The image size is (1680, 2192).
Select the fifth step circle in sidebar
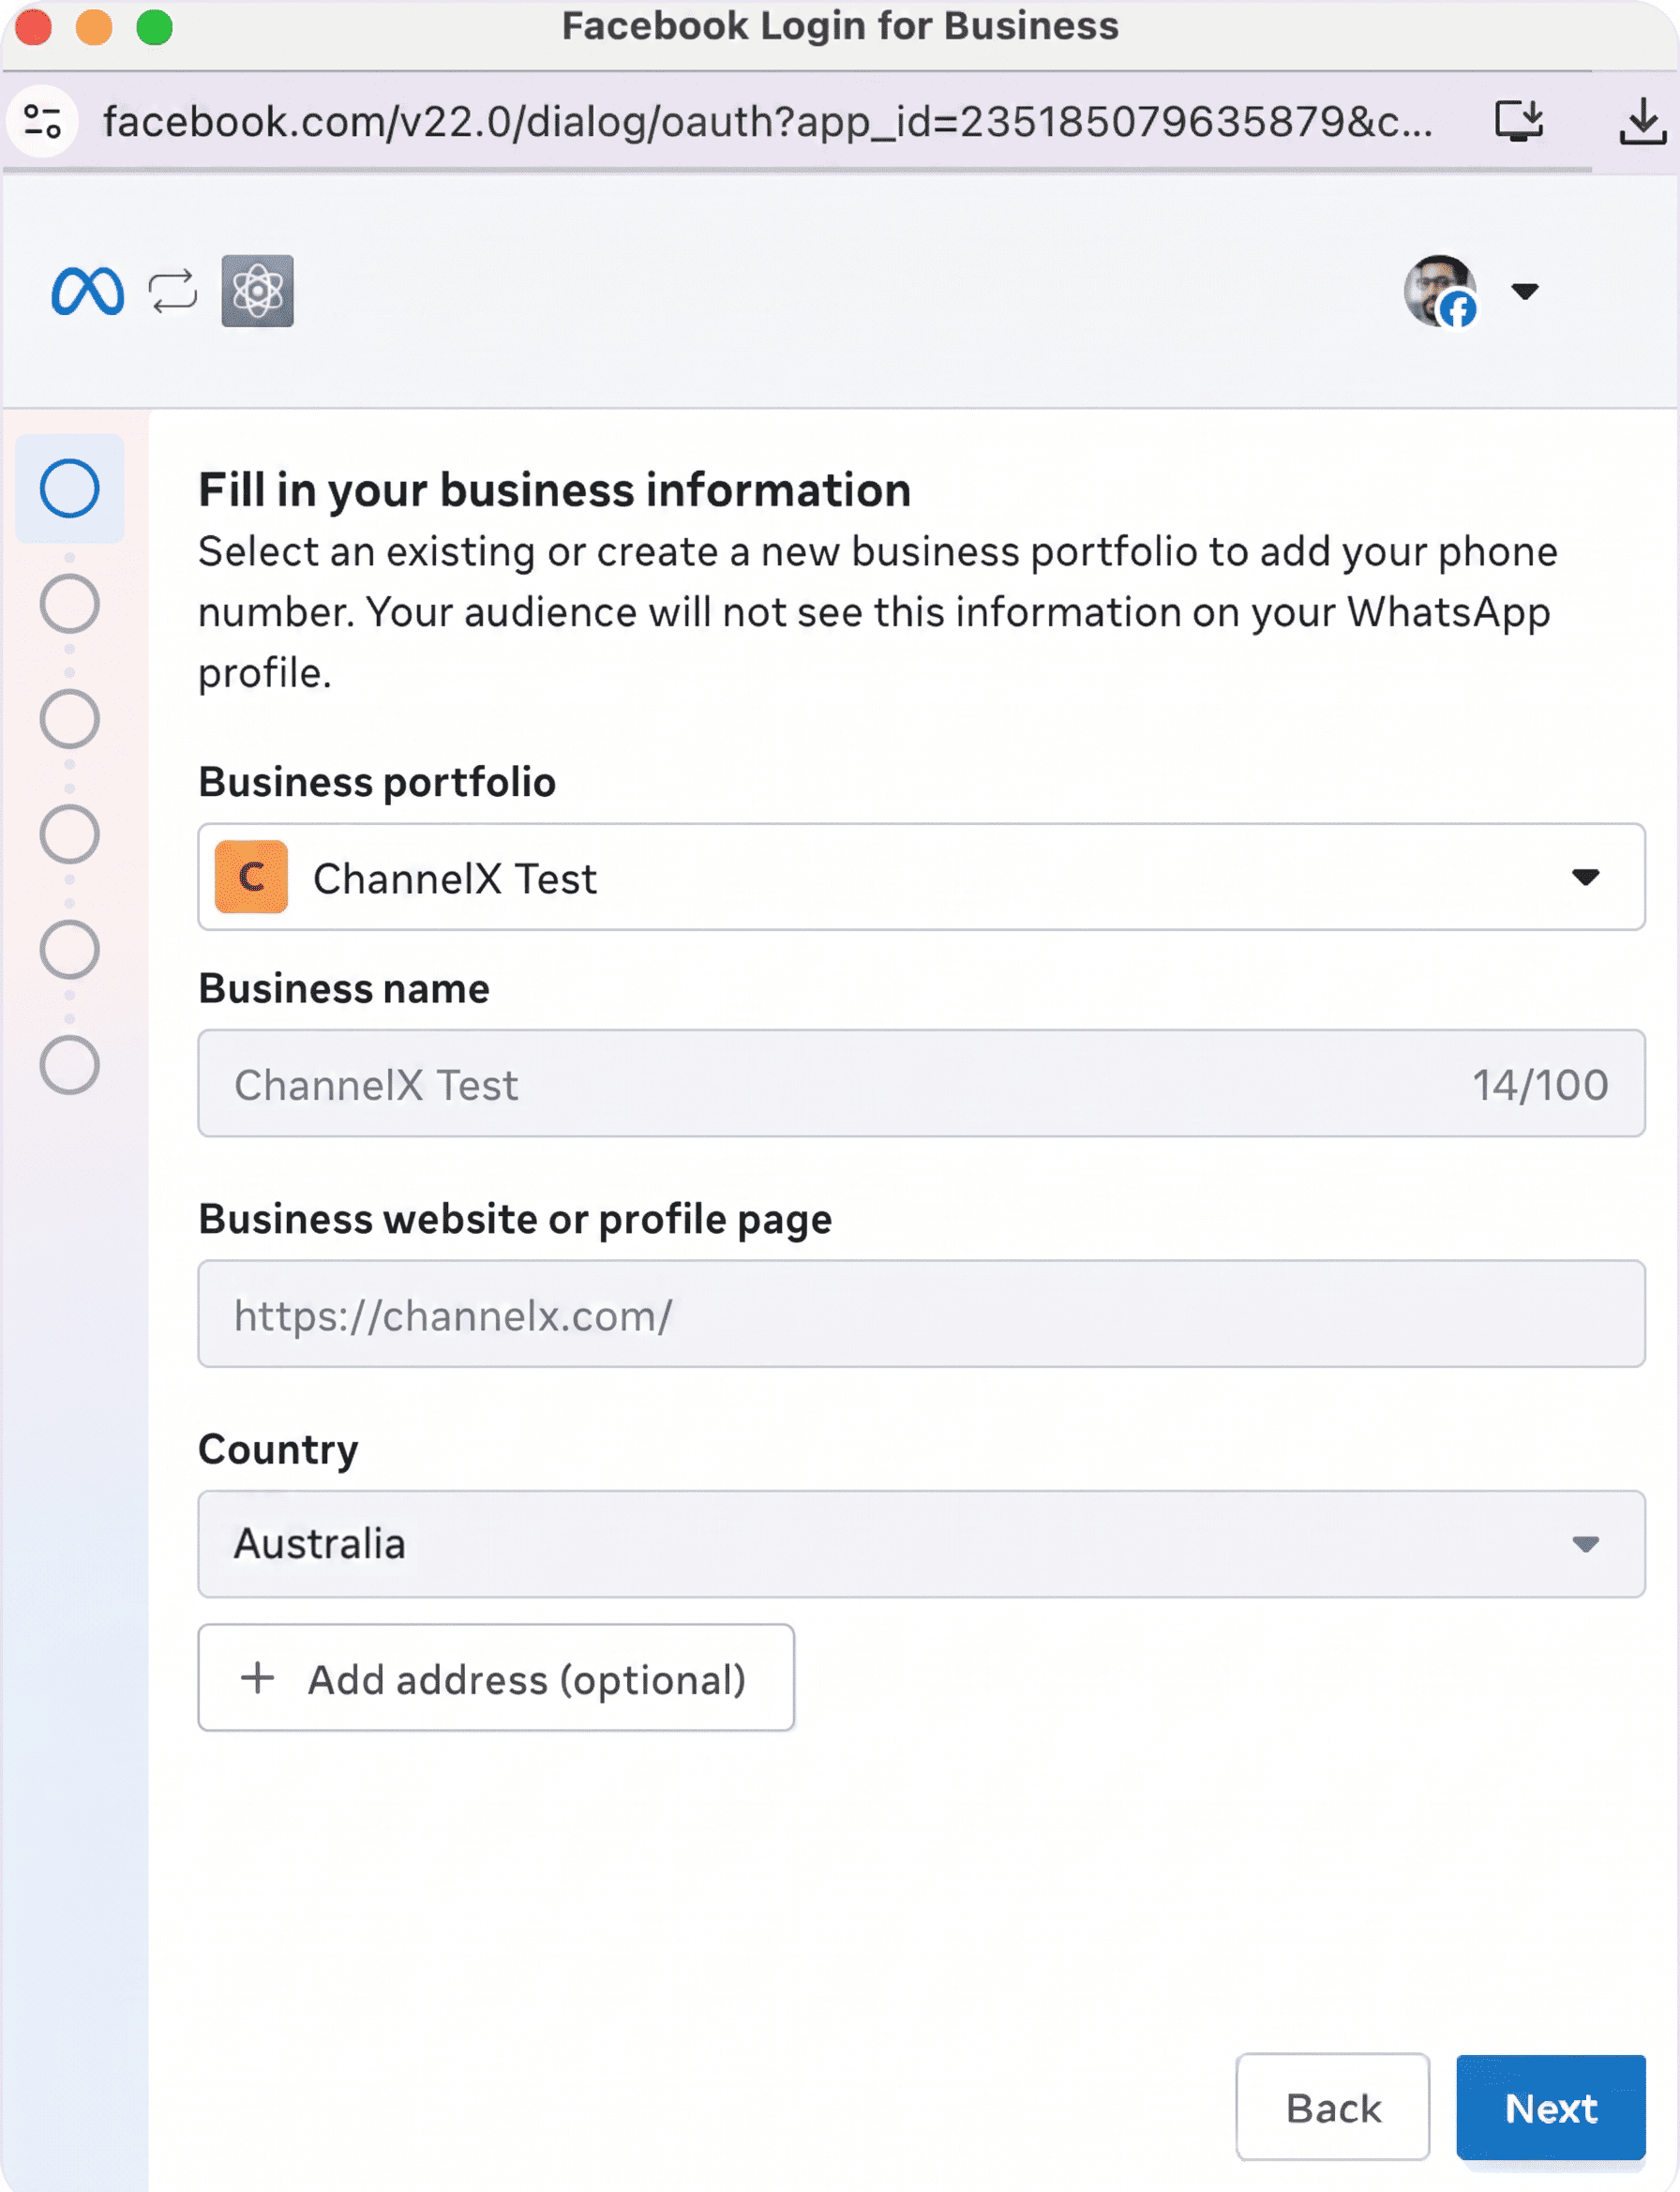70,950
